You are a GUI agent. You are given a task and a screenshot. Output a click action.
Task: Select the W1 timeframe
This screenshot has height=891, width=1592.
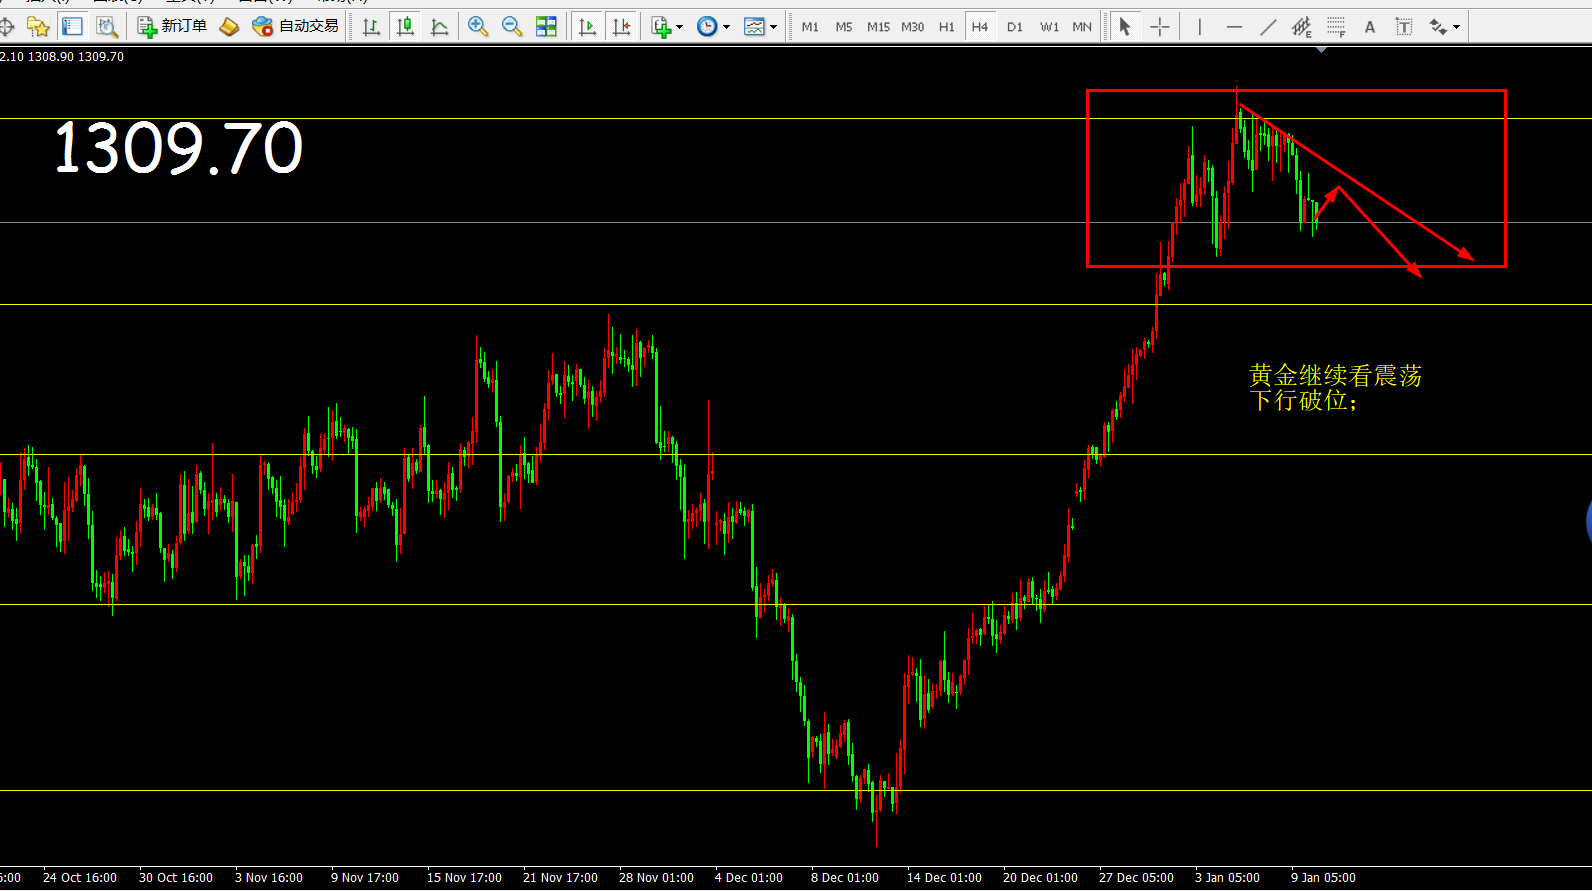click(x=1049, y=27)
